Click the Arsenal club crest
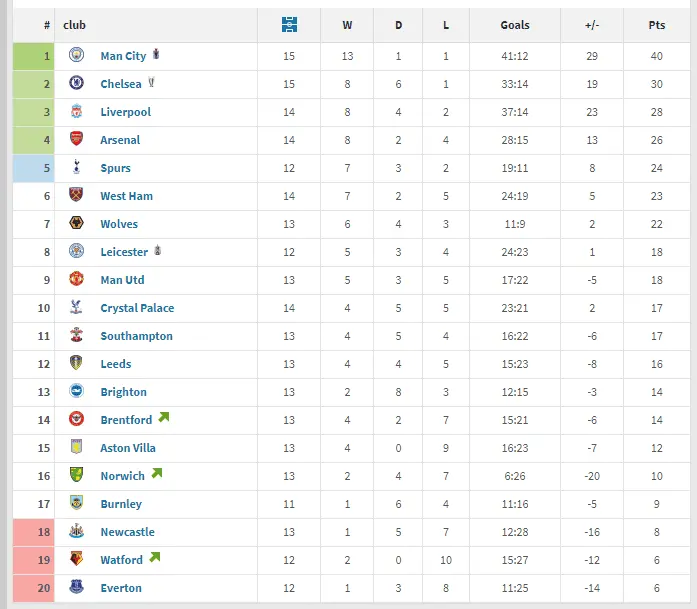Image resolution: width=697 pixels, height=609 pixels. 77,140
